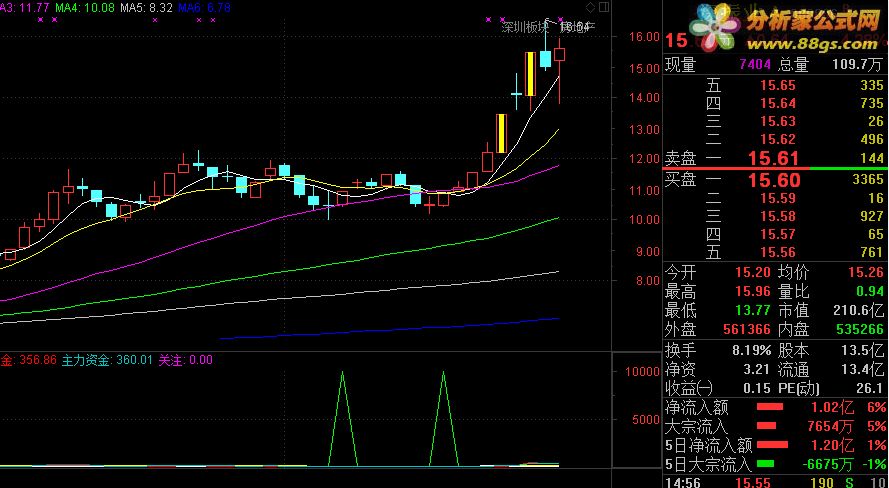
Task: Click the 最低 value 13.77
Action: pos(753,311)
